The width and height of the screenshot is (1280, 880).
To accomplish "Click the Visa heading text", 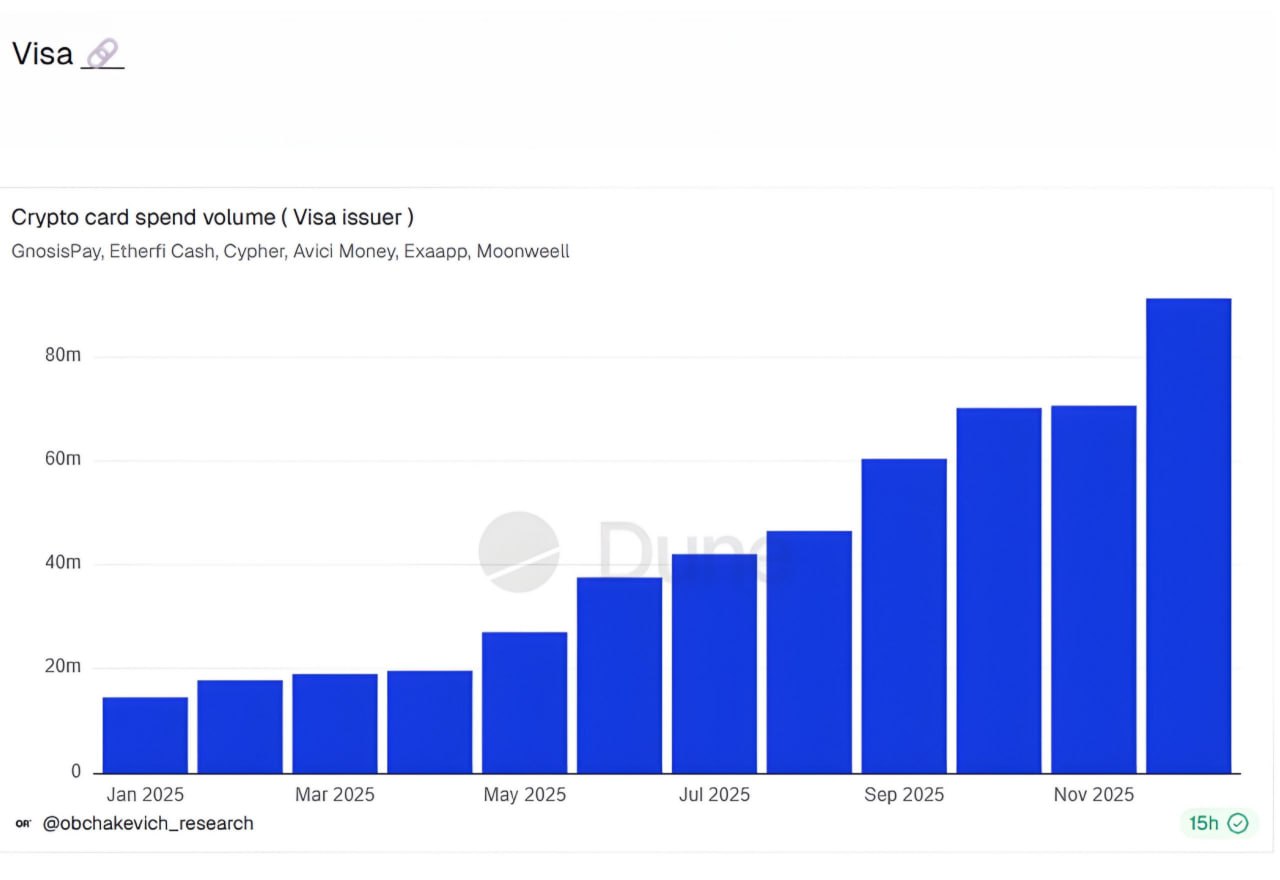I will (43, 54).
